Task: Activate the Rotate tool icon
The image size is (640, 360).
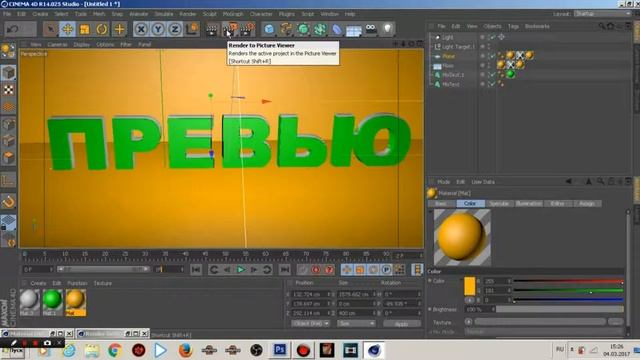Action: 102,29
